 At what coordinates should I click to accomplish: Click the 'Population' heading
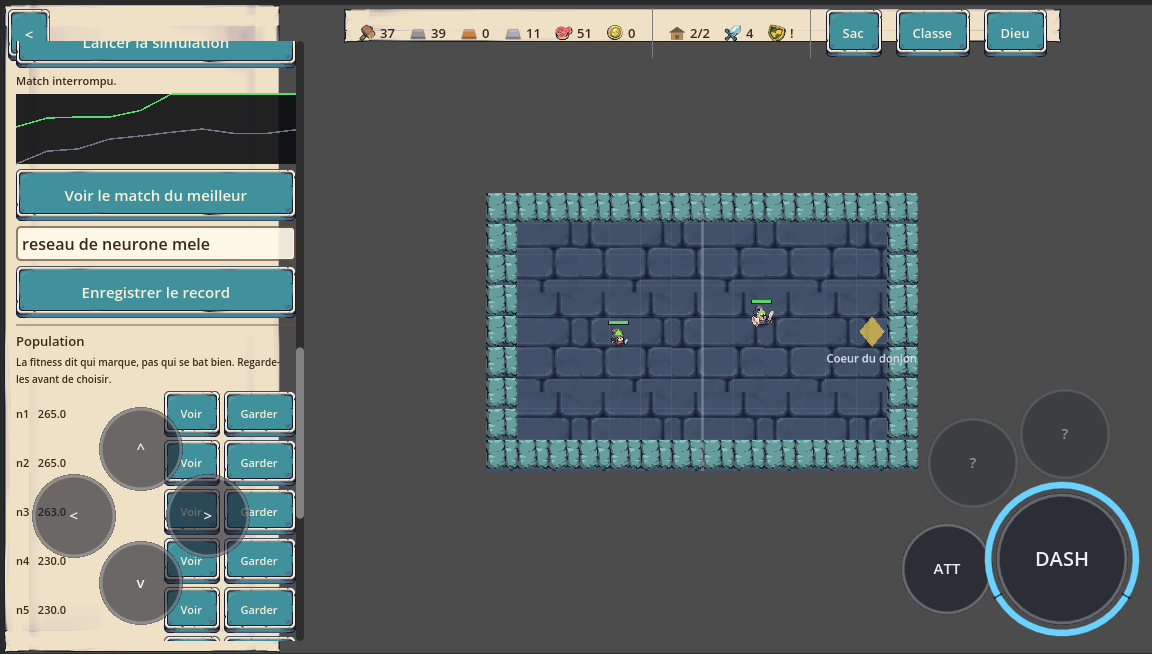point(50,341)
